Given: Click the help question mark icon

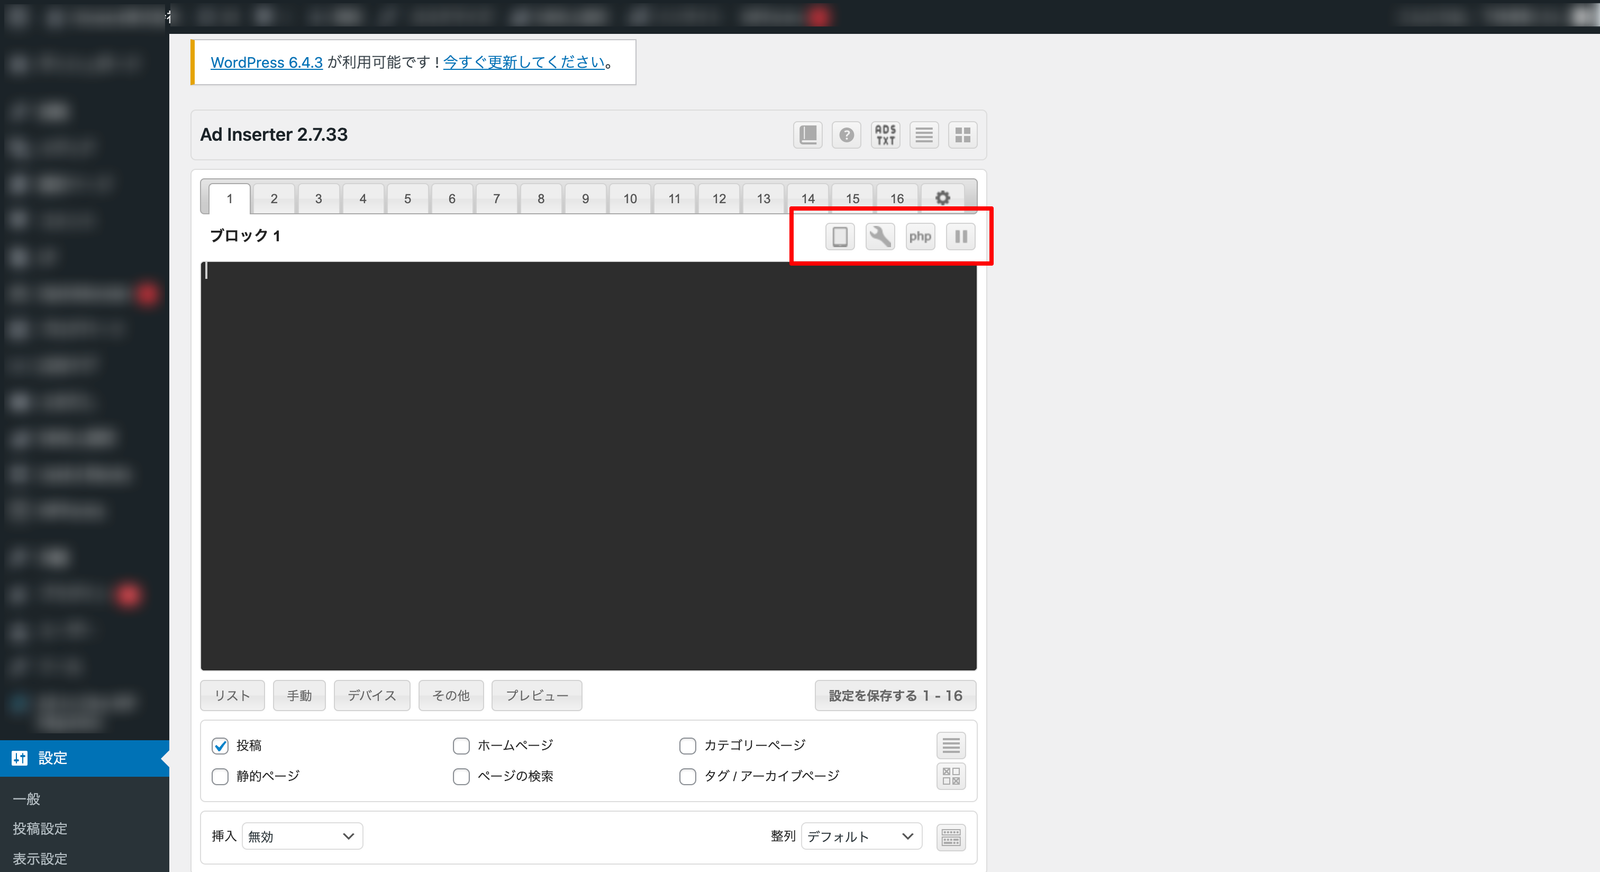Looking at the screenshot, I should (x=847, y=135).
